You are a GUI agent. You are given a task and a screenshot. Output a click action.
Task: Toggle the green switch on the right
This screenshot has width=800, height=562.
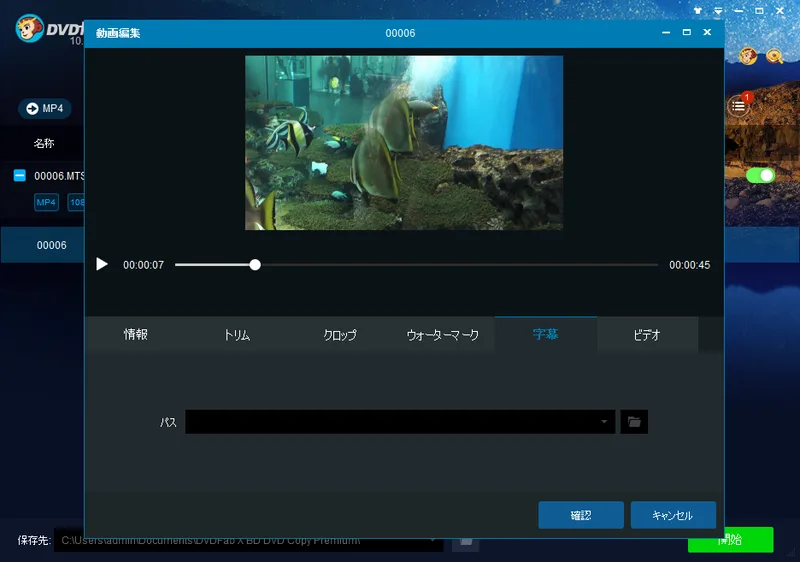pyautogui.click(x=761, y=175)
